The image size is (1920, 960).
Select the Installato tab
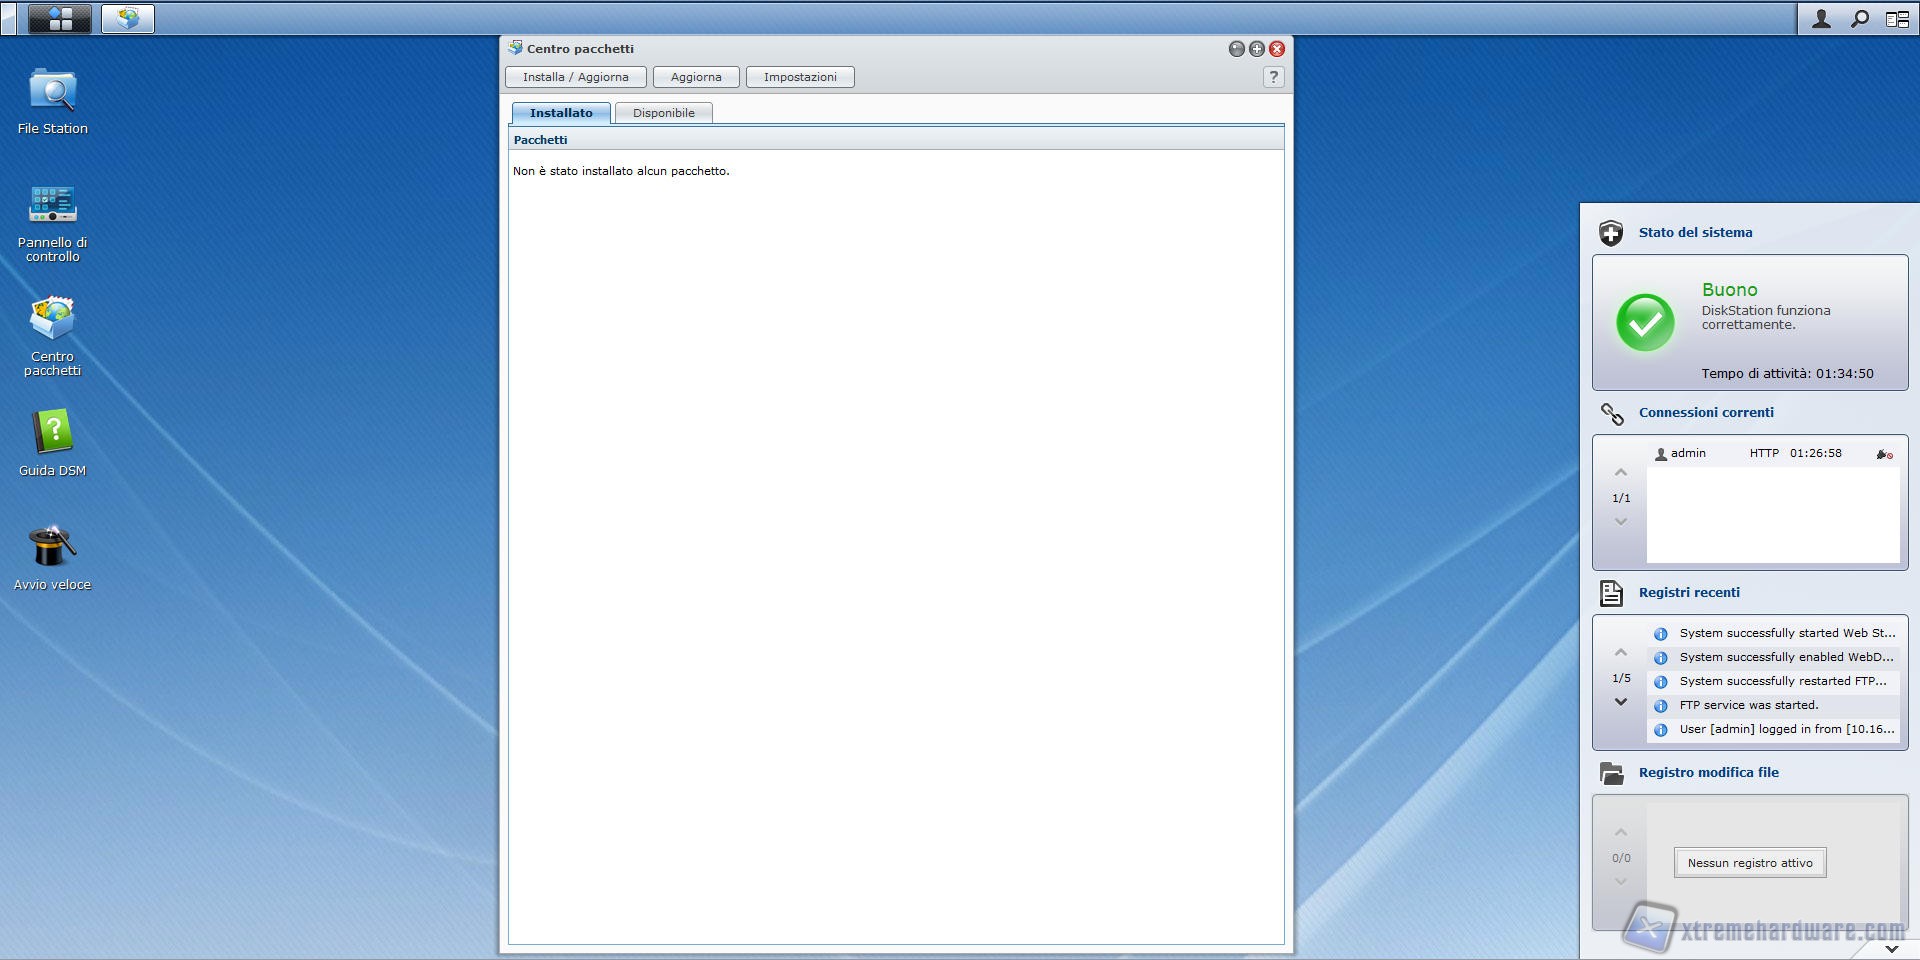point(561,113)
